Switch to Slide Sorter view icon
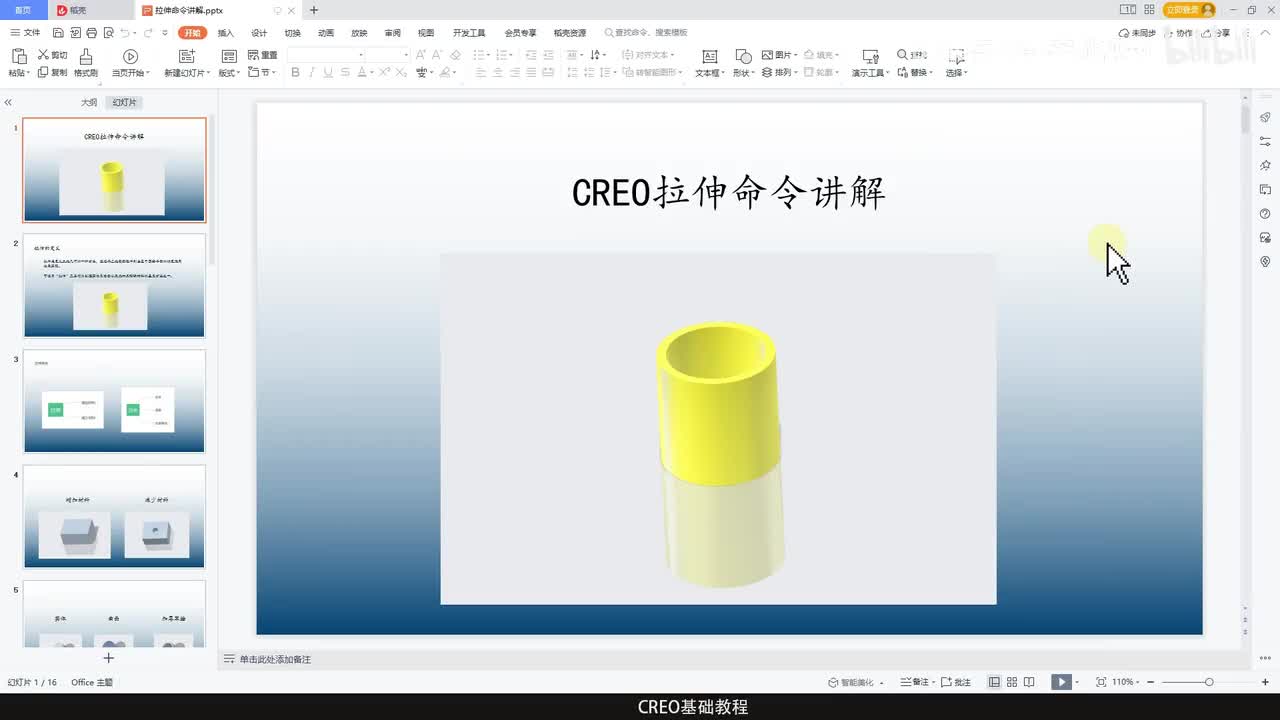 (x=1012, y=682)
